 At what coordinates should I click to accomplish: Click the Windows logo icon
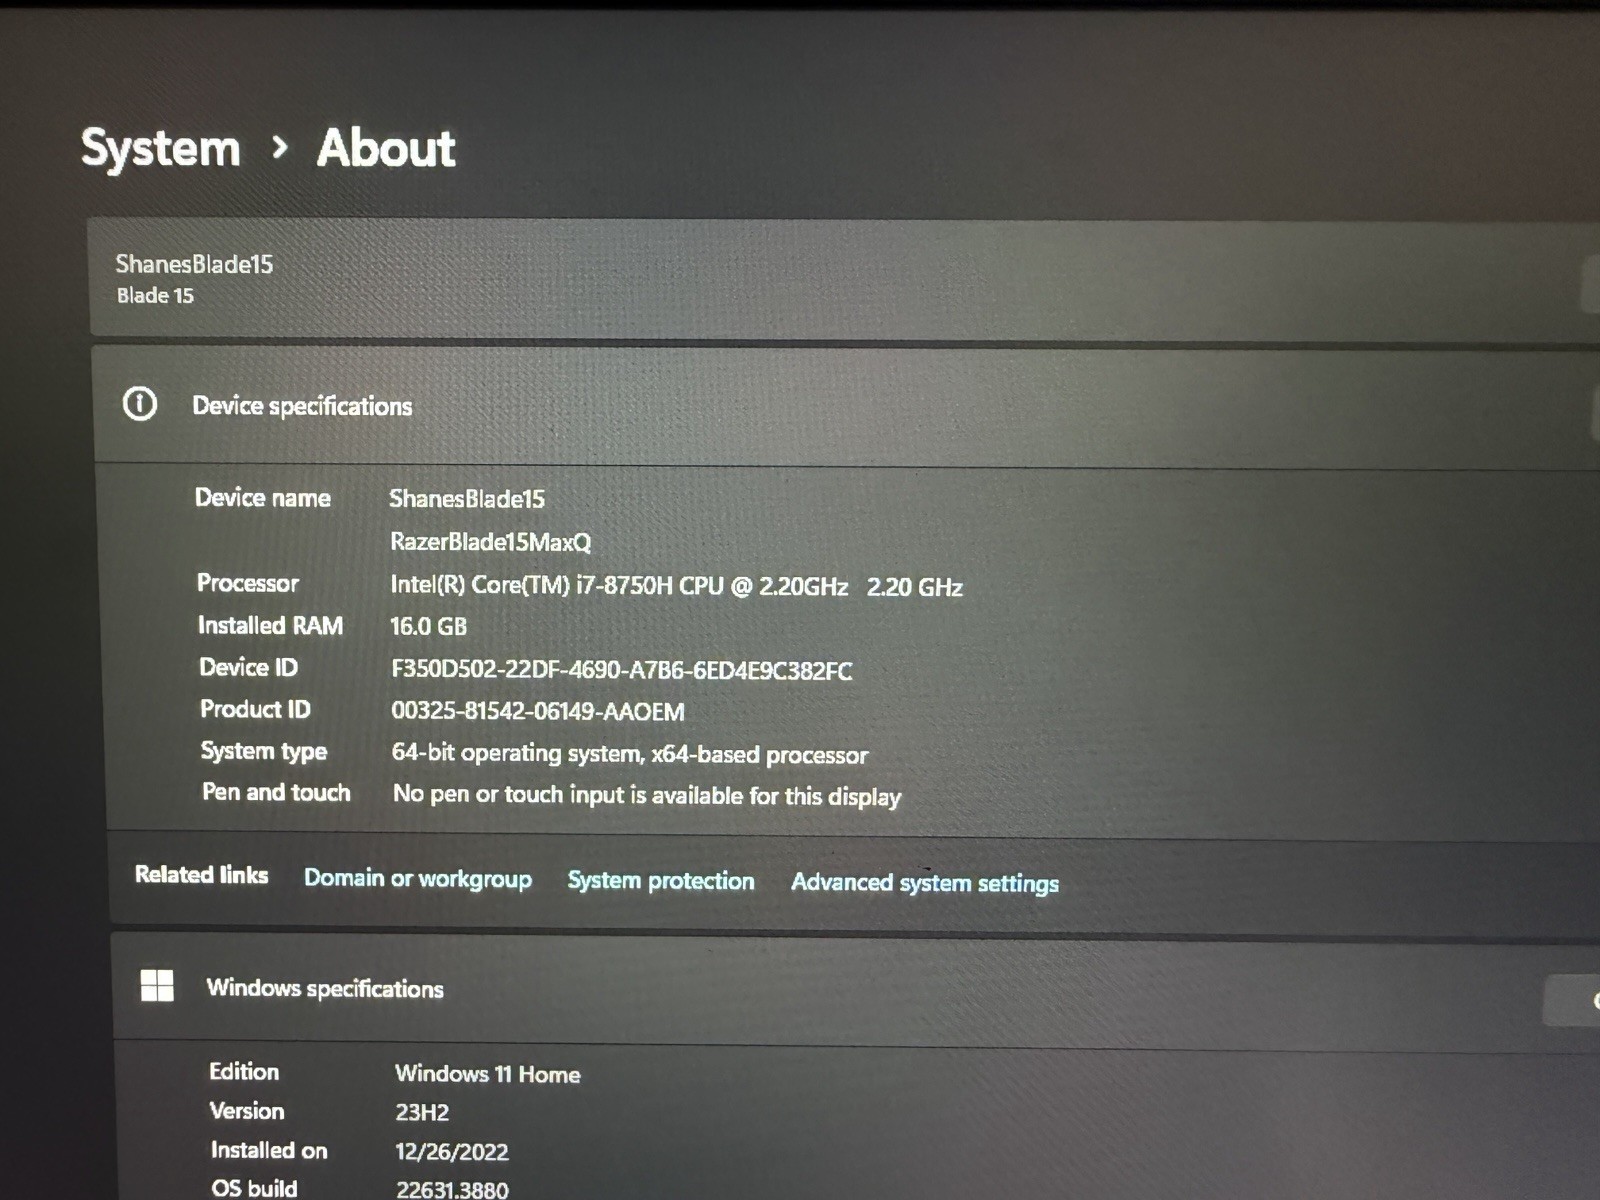157,985
